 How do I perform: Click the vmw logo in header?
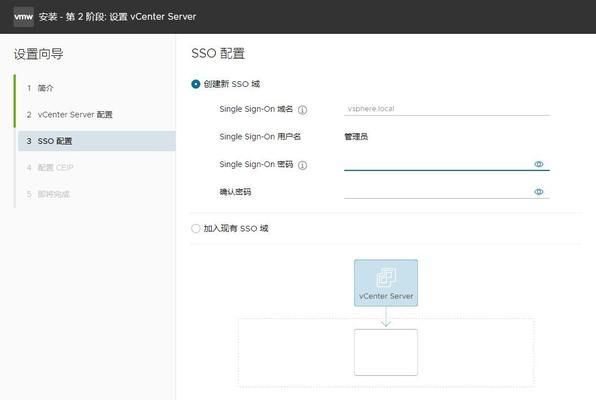(x=24, y=17)
